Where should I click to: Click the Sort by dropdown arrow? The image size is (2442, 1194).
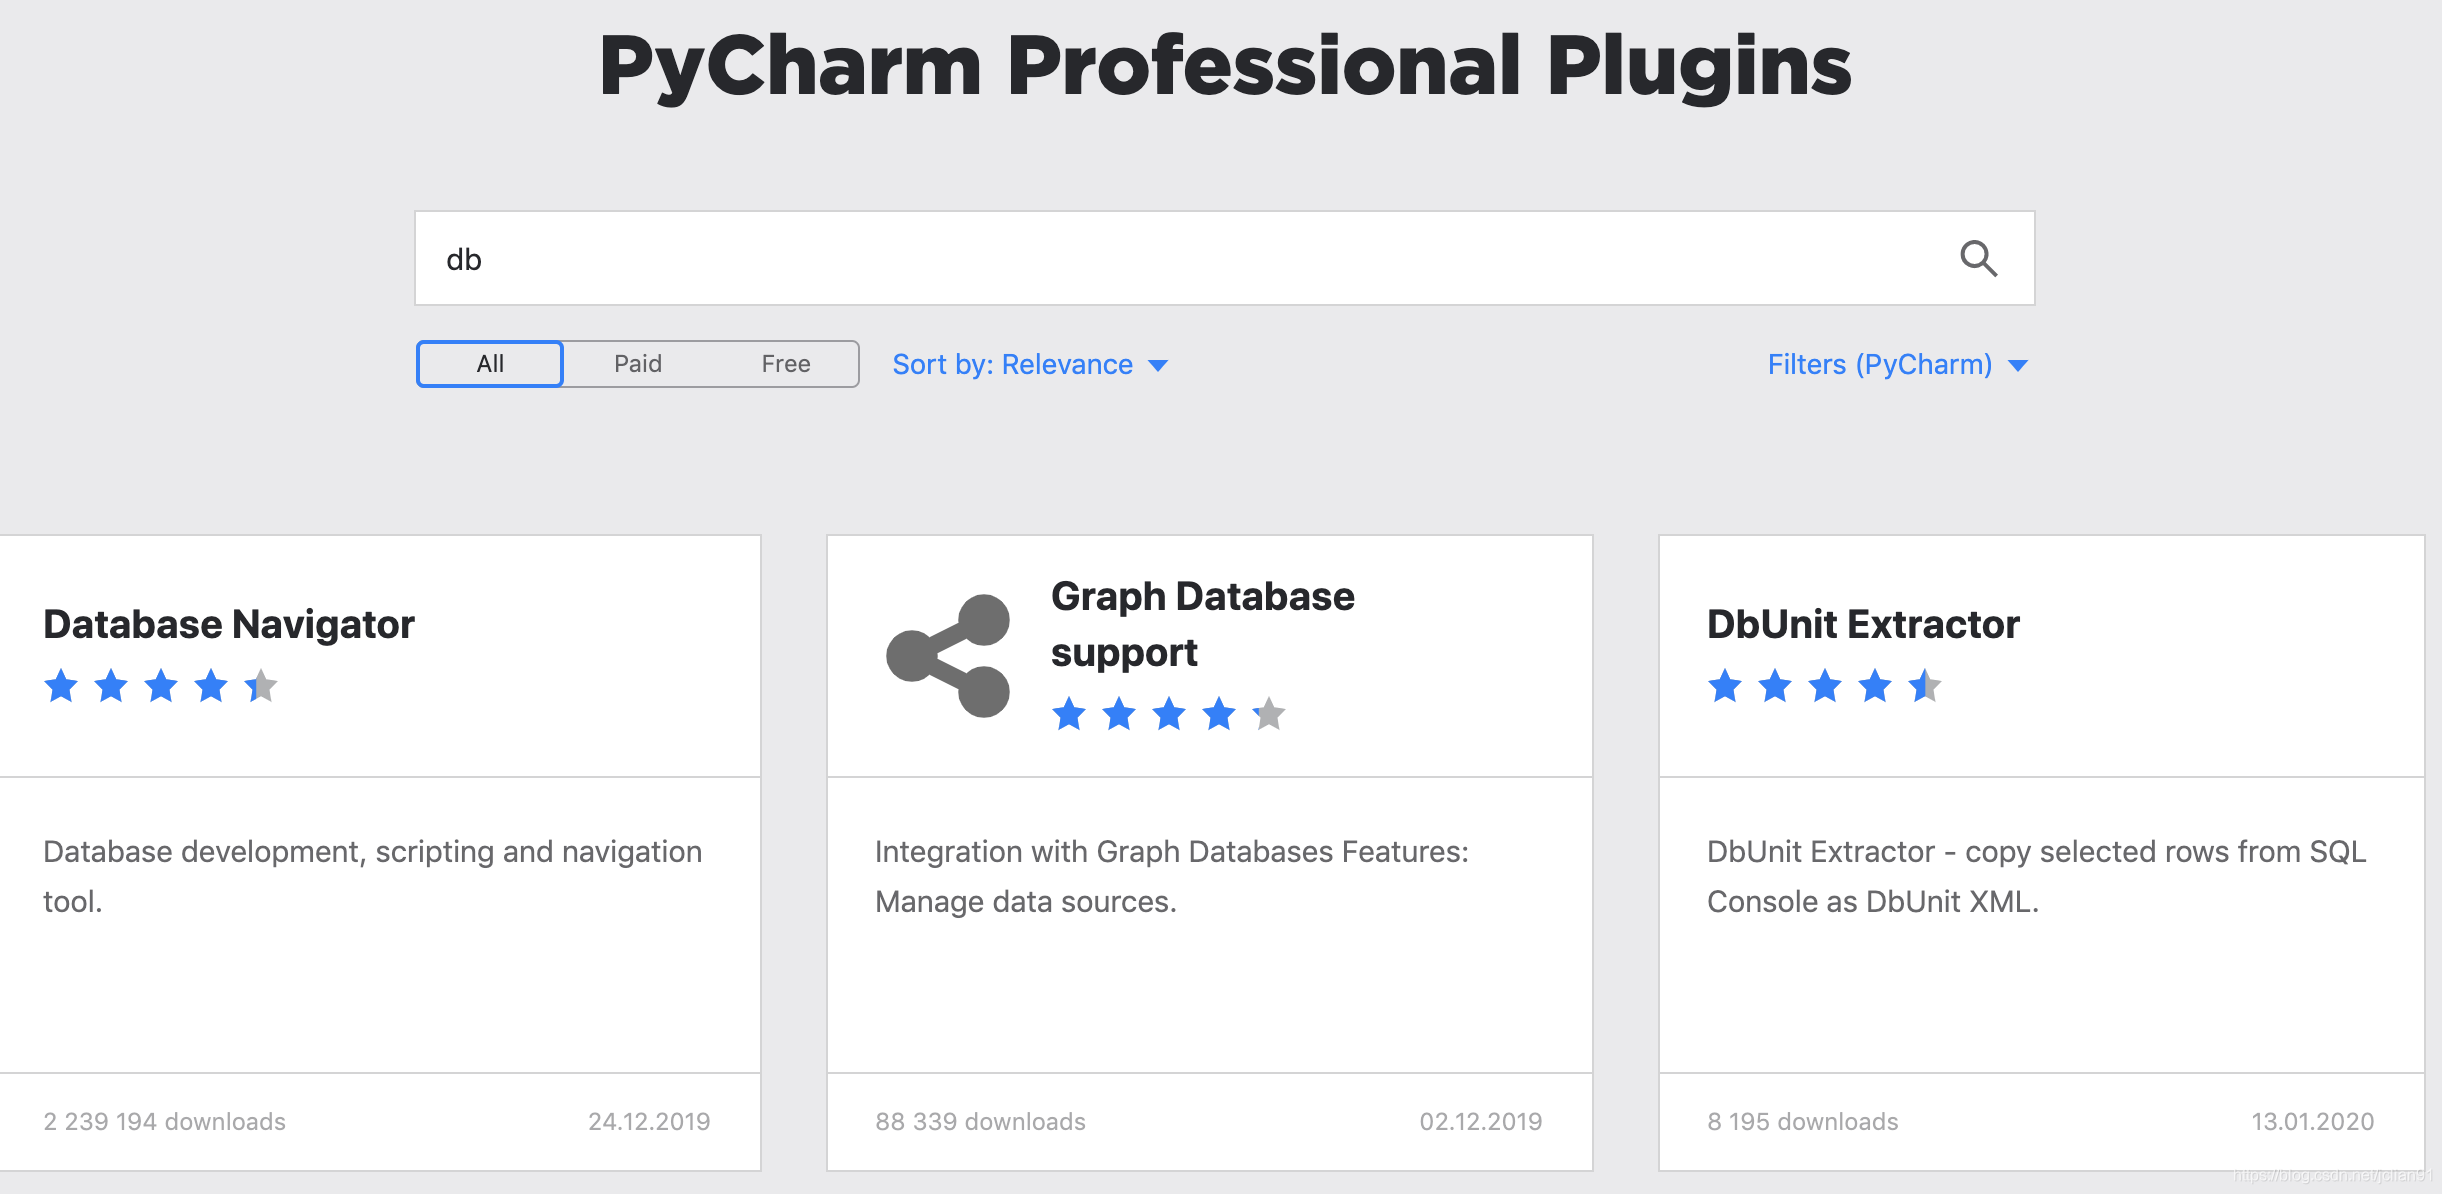click(1158, 366)
